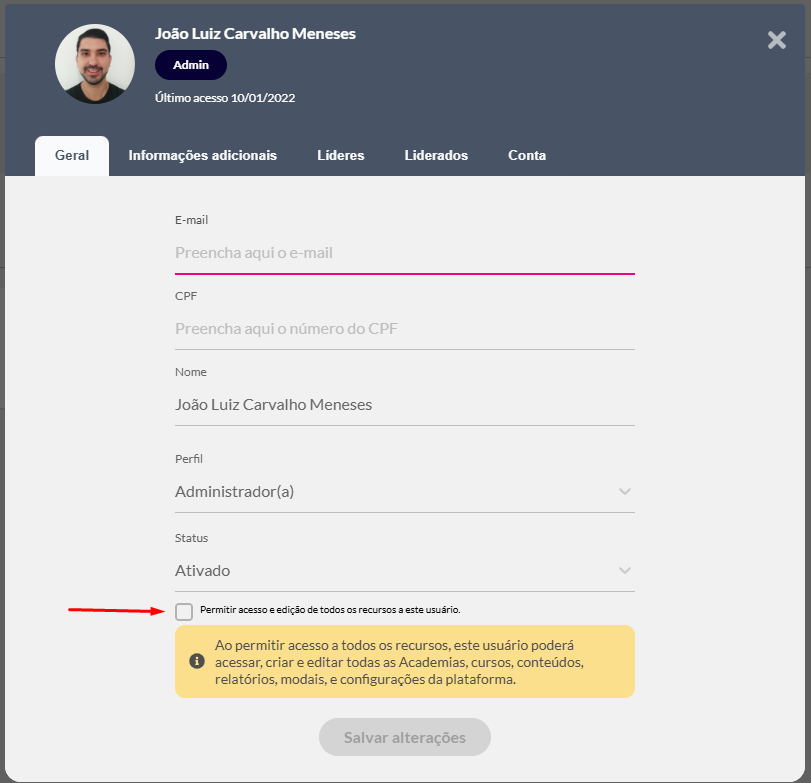Click the Último acesso date text
The image size is (811, 783).
pos(225,98)
